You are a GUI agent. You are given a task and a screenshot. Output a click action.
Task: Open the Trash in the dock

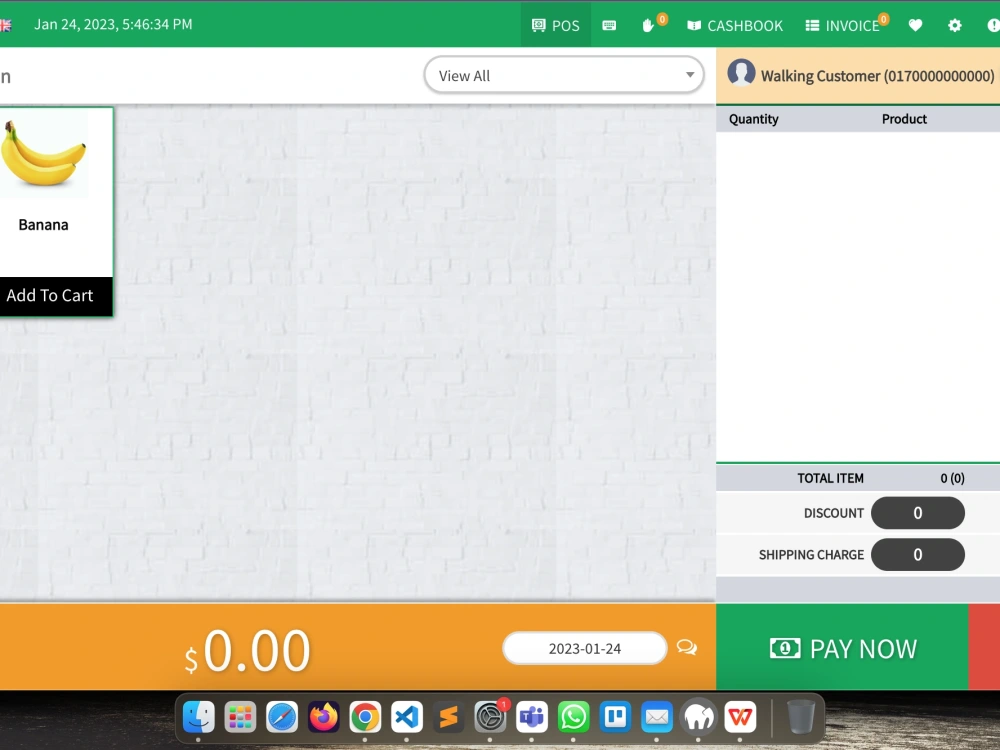pyautogui.click(x=800, y=717)
